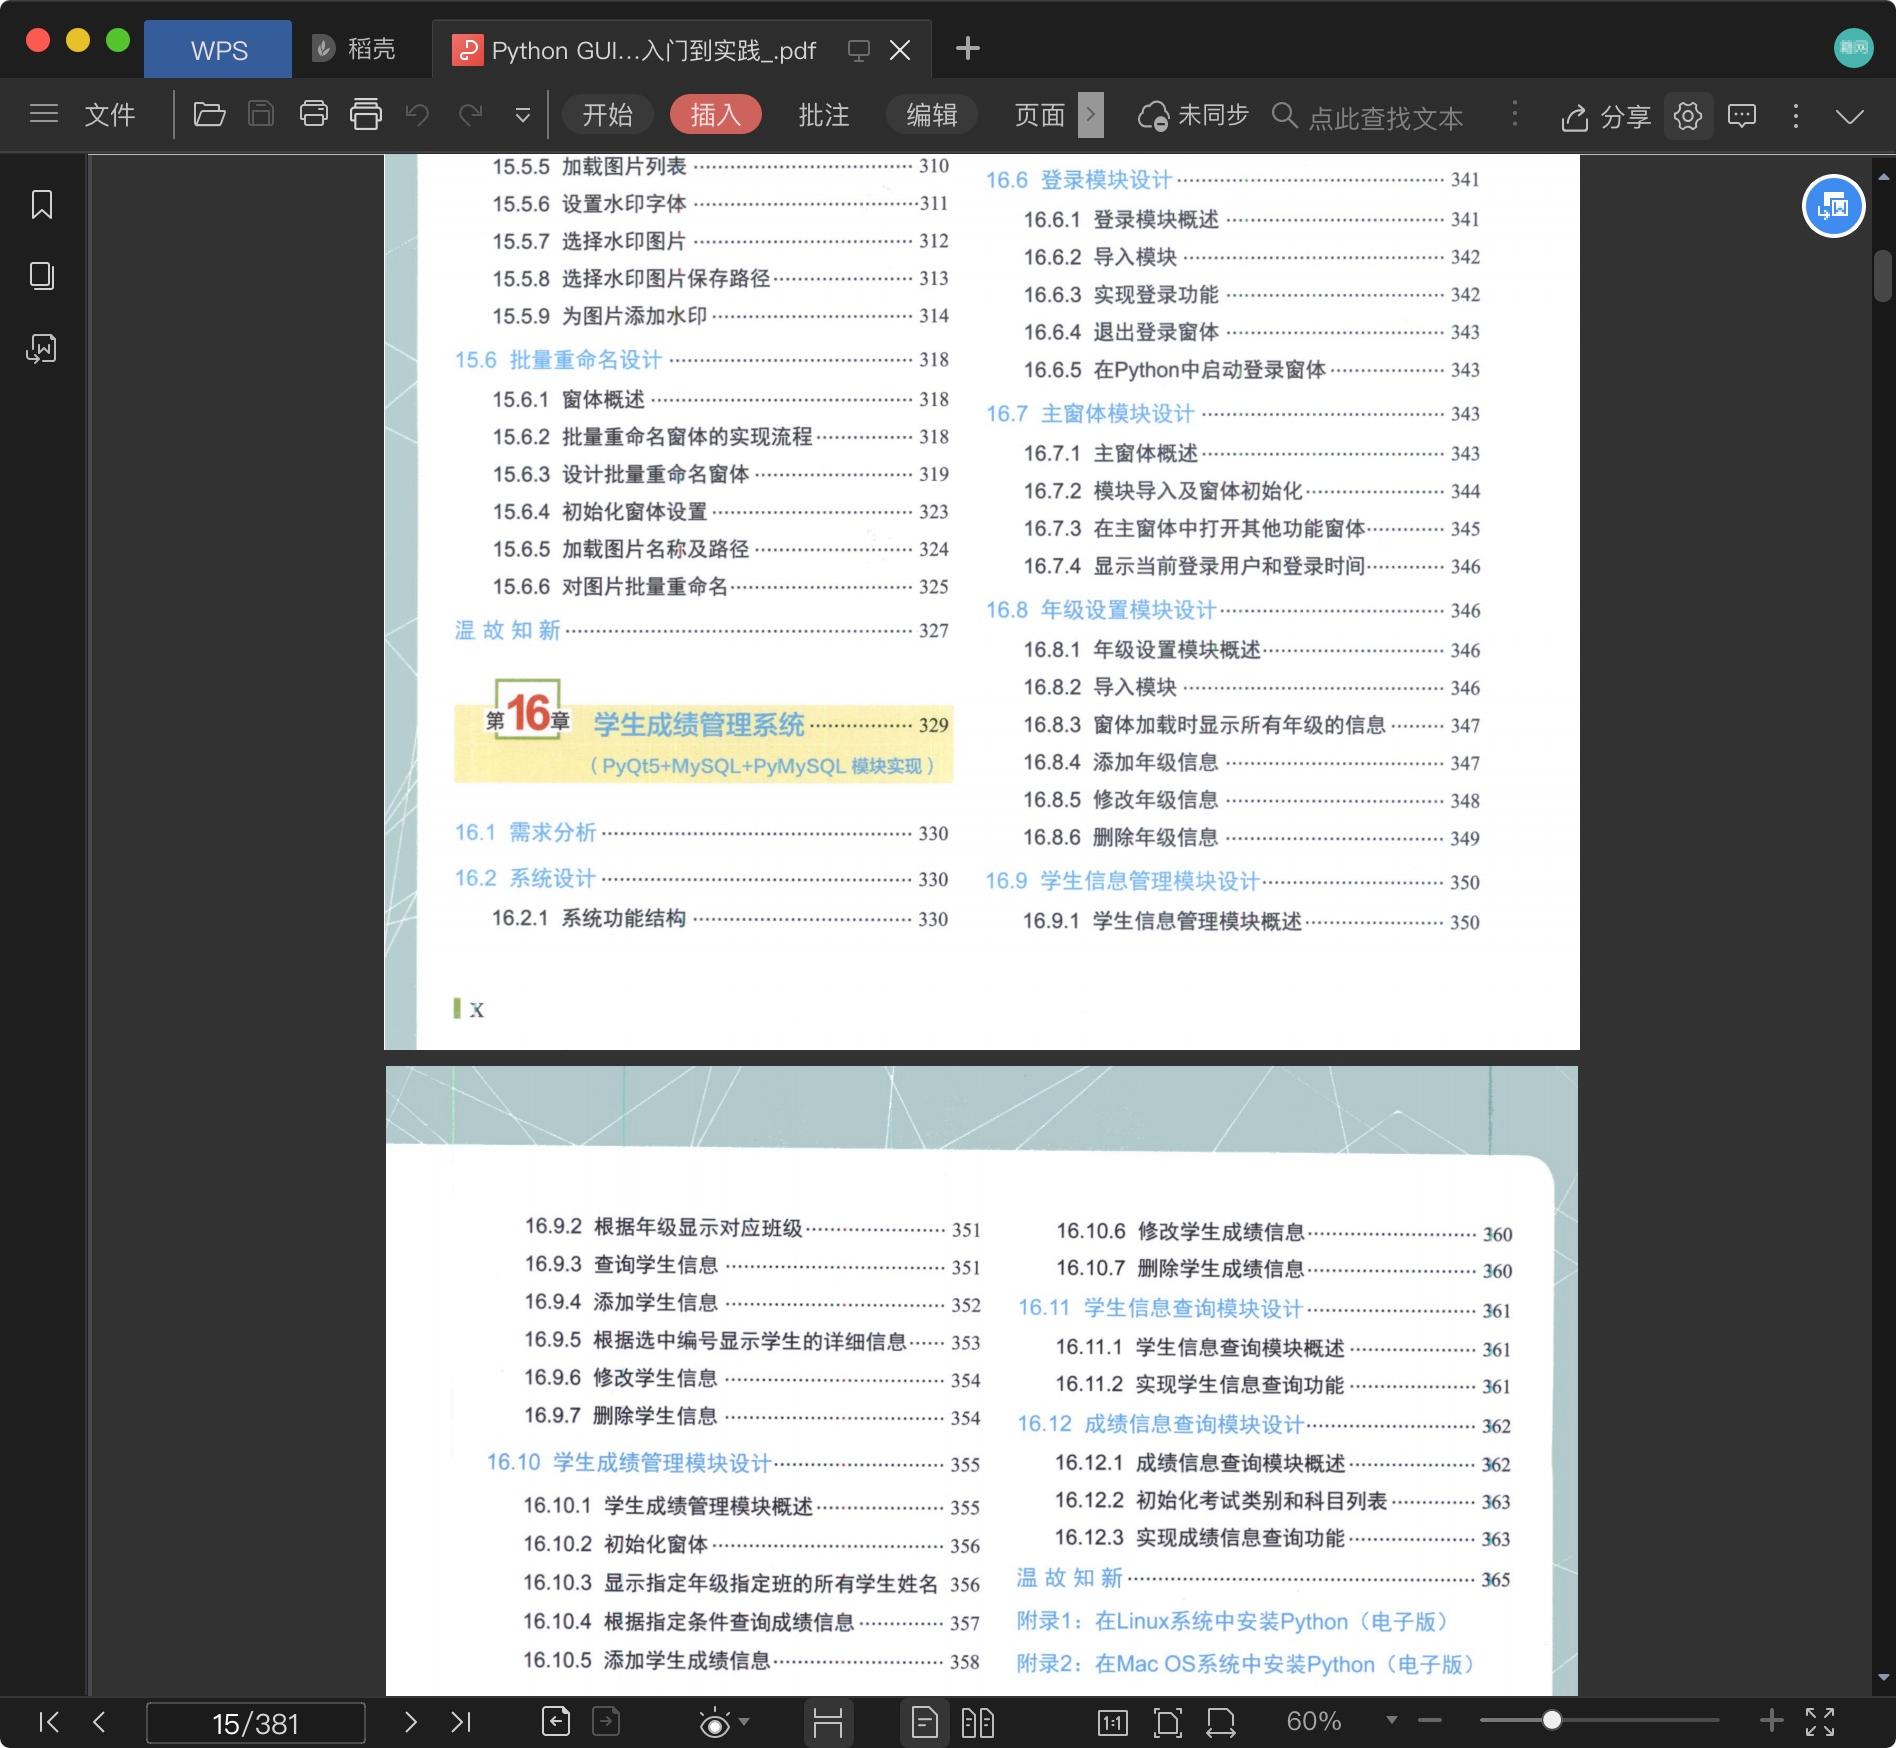Image resolution: width=1896 pixels, height=1748 pixels.
Task: Click the 学生成绩管理系统 chapter heading
Action: [699, 724]
